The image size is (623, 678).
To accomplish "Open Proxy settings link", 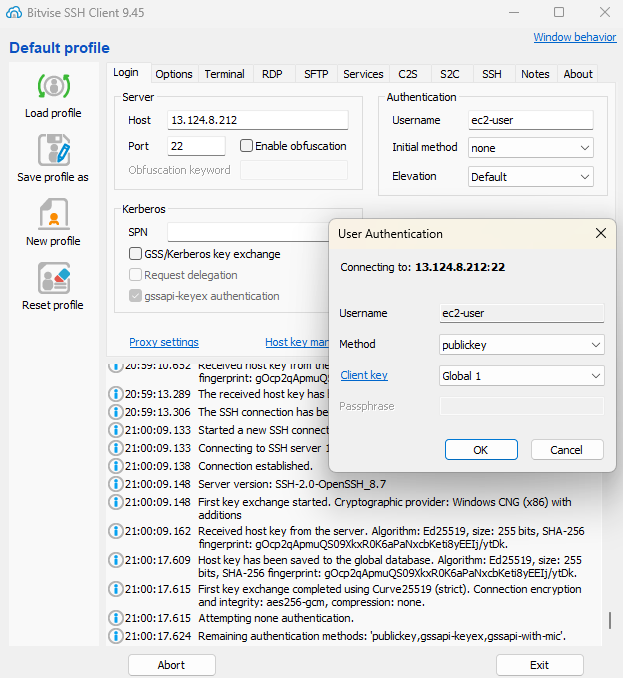I will 164,342.
